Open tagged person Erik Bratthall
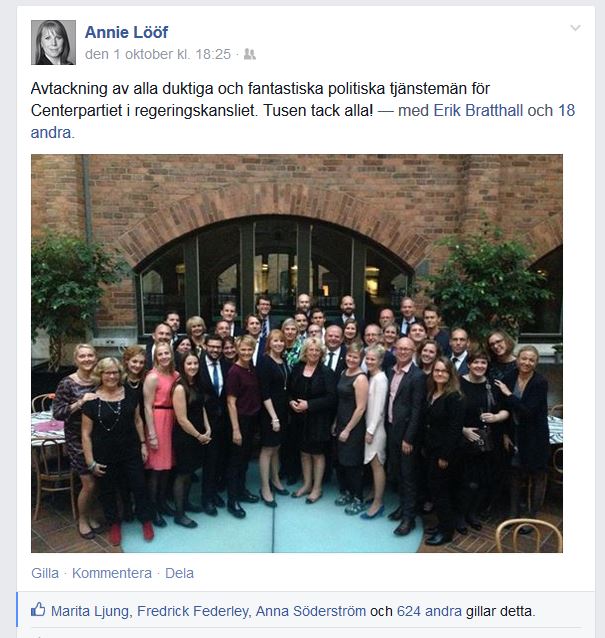Screen dimensions: 605x638 [478, 110]
